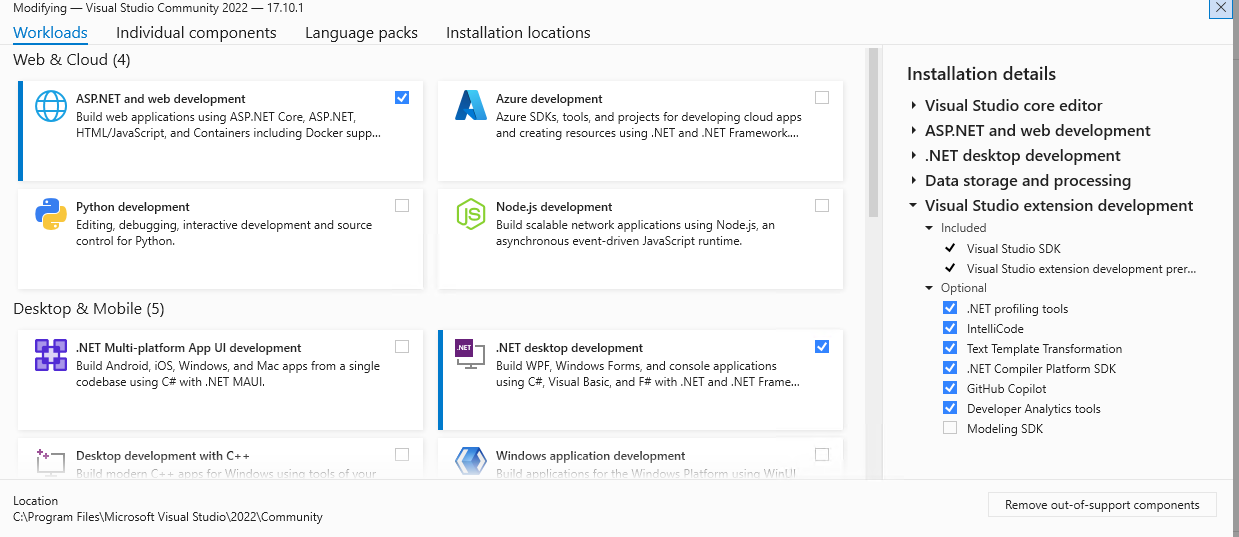Check Desktop development with C++ checkbox
The image size is (1239, 537).
(402, 454)
